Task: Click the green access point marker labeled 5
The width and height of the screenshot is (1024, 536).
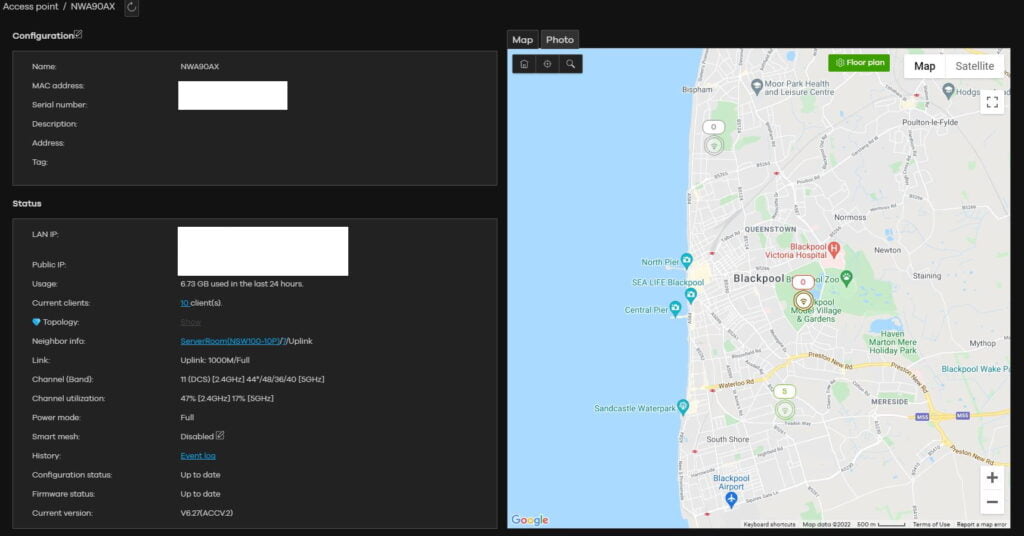Action: (x=785, y=409)
